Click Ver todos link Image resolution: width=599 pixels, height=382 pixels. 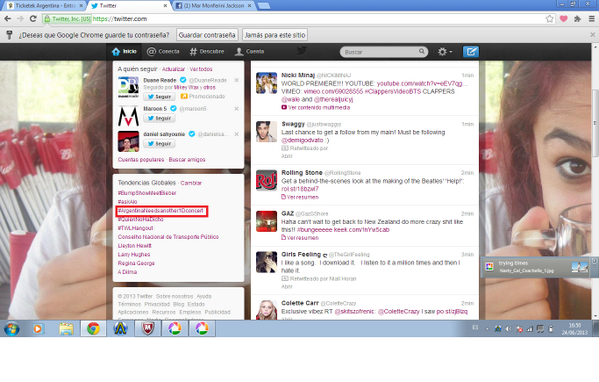tap(201, 69)
